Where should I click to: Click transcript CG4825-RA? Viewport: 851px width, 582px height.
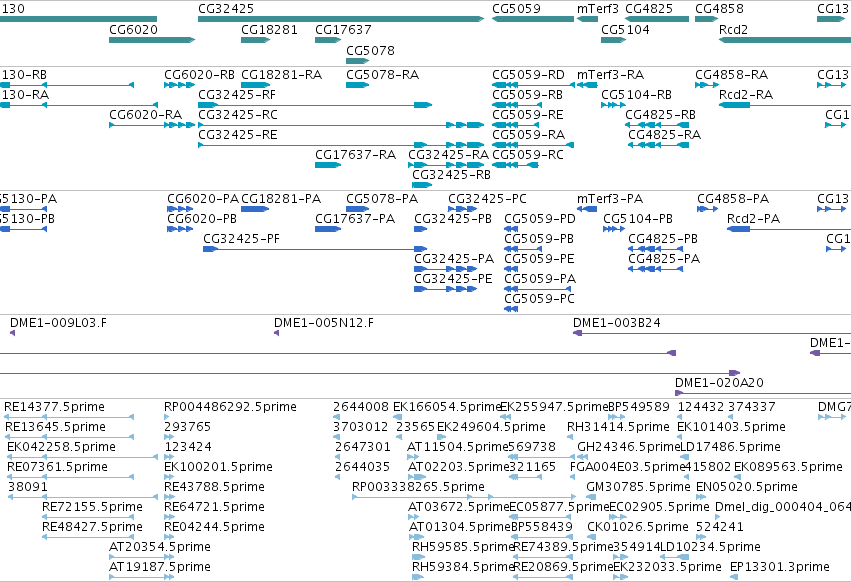[664, 135]
